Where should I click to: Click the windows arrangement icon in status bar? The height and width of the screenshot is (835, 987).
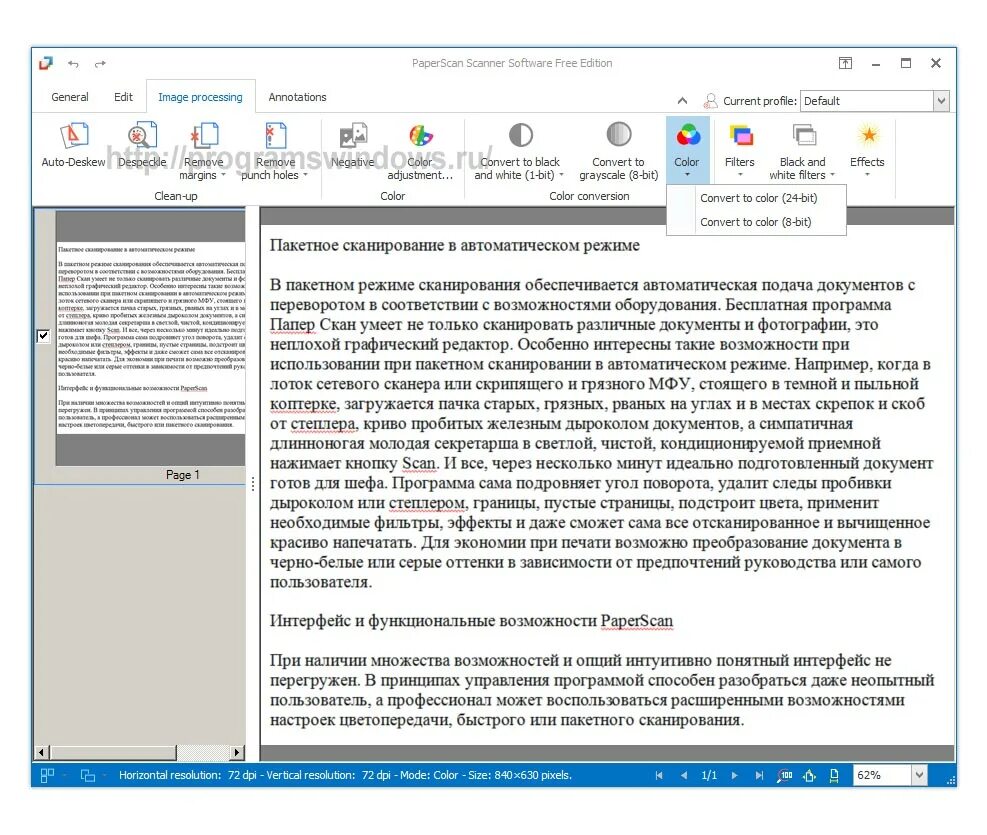point(88,775)
